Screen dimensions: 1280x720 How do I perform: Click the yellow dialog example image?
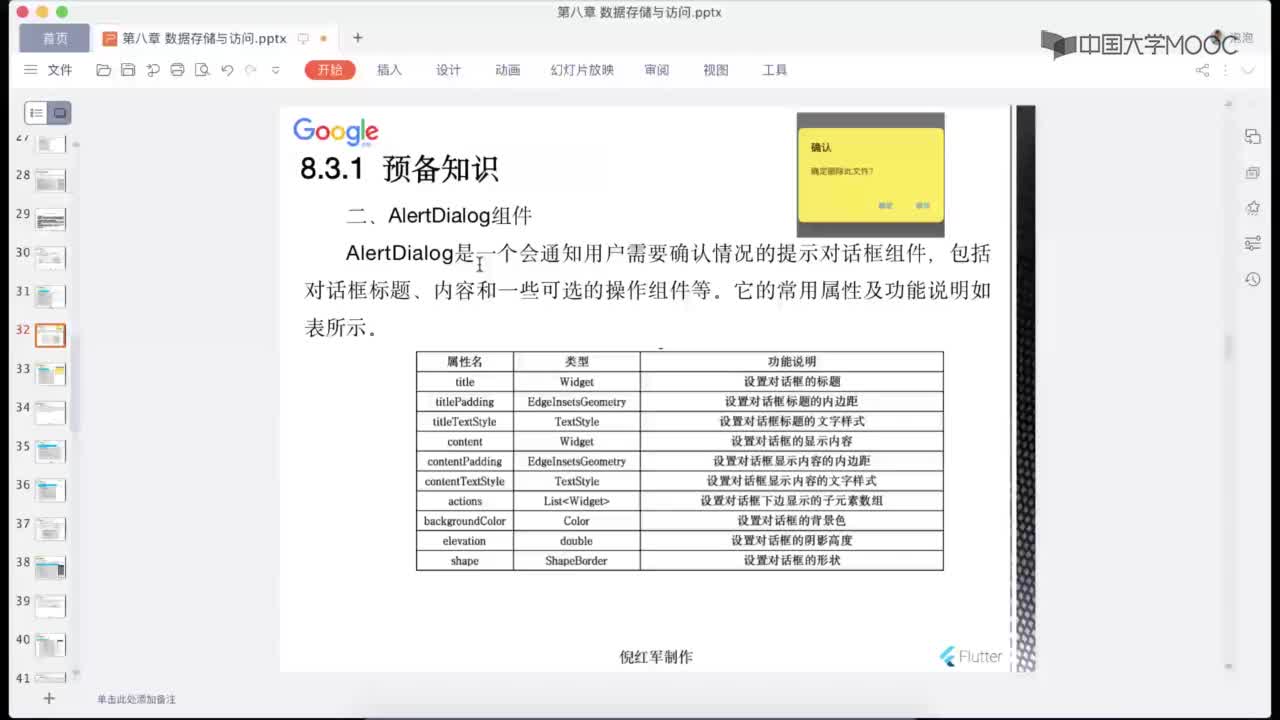coord(870,175)
